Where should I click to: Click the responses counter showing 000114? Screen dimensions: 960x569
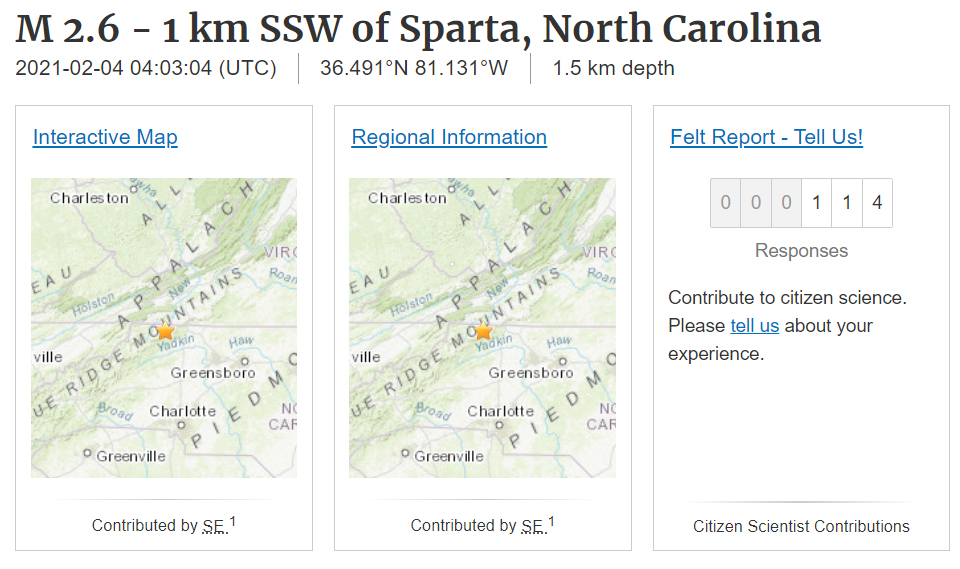801,203
